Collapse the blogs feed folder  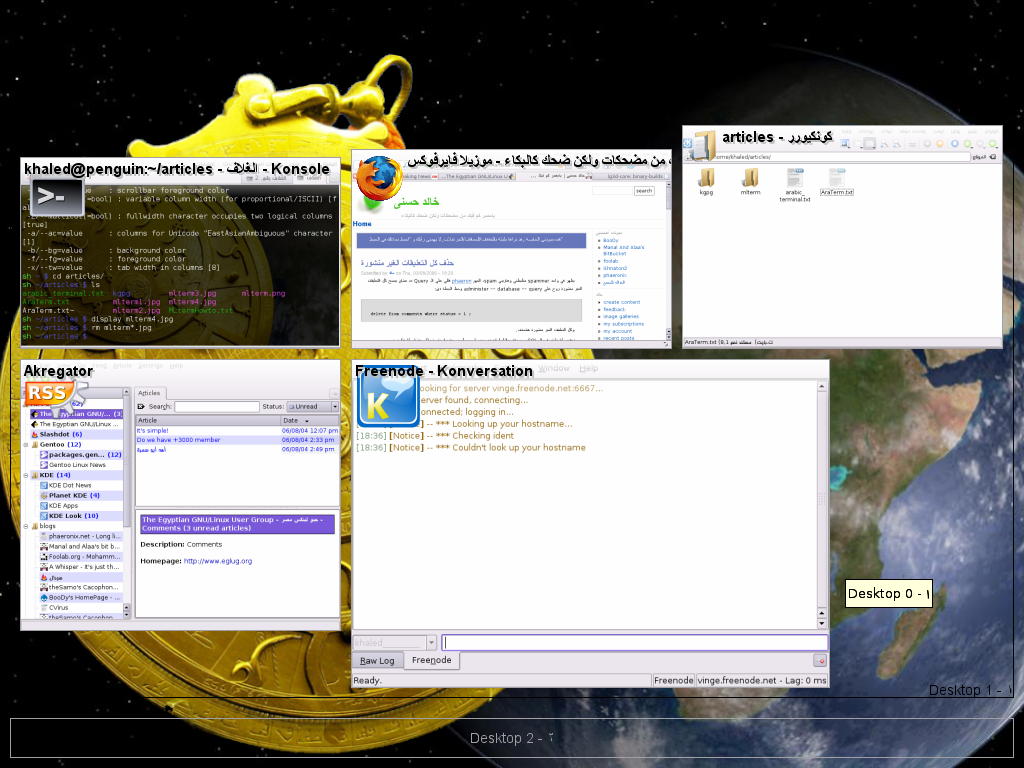[x=26, y=526]
